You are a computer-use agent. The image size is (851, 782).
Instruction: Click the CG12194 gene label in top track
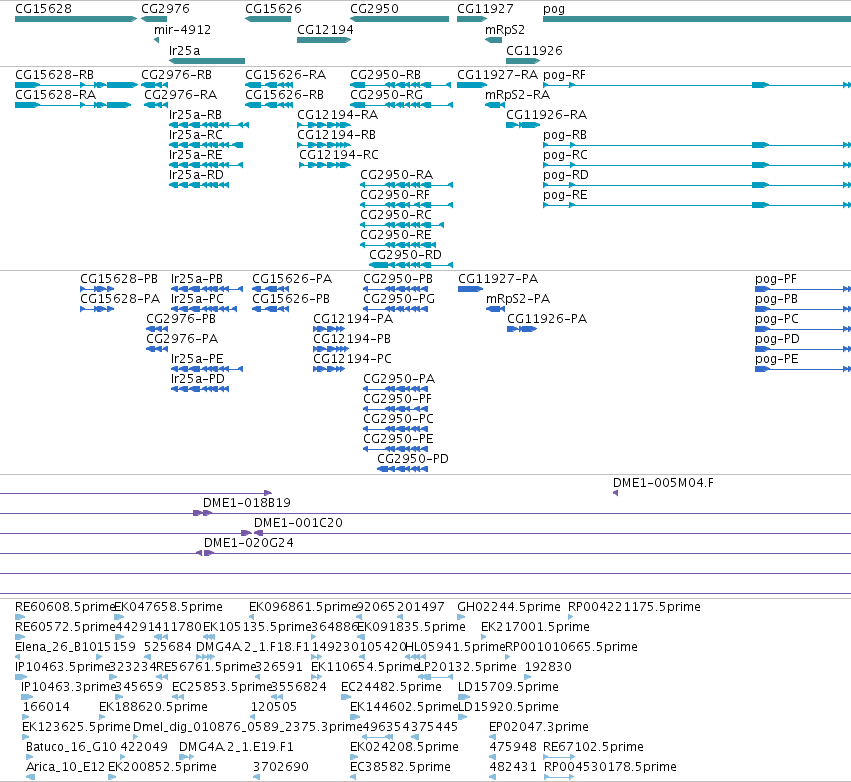[x=325, y=30]
